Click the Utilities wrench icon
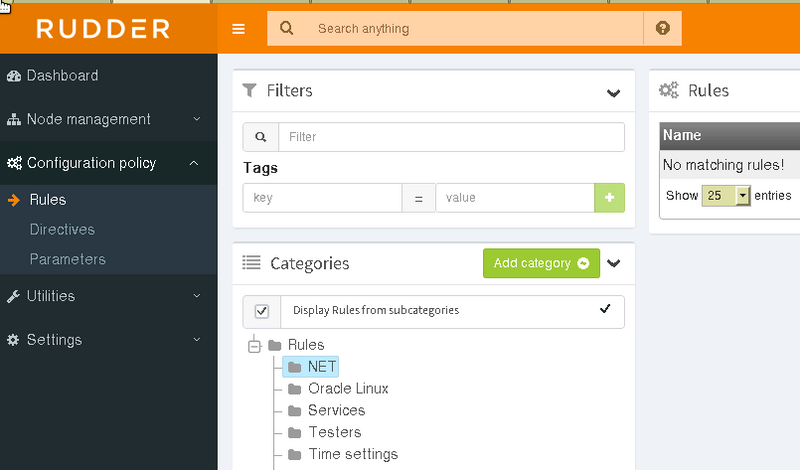 [x=13, y=296]
